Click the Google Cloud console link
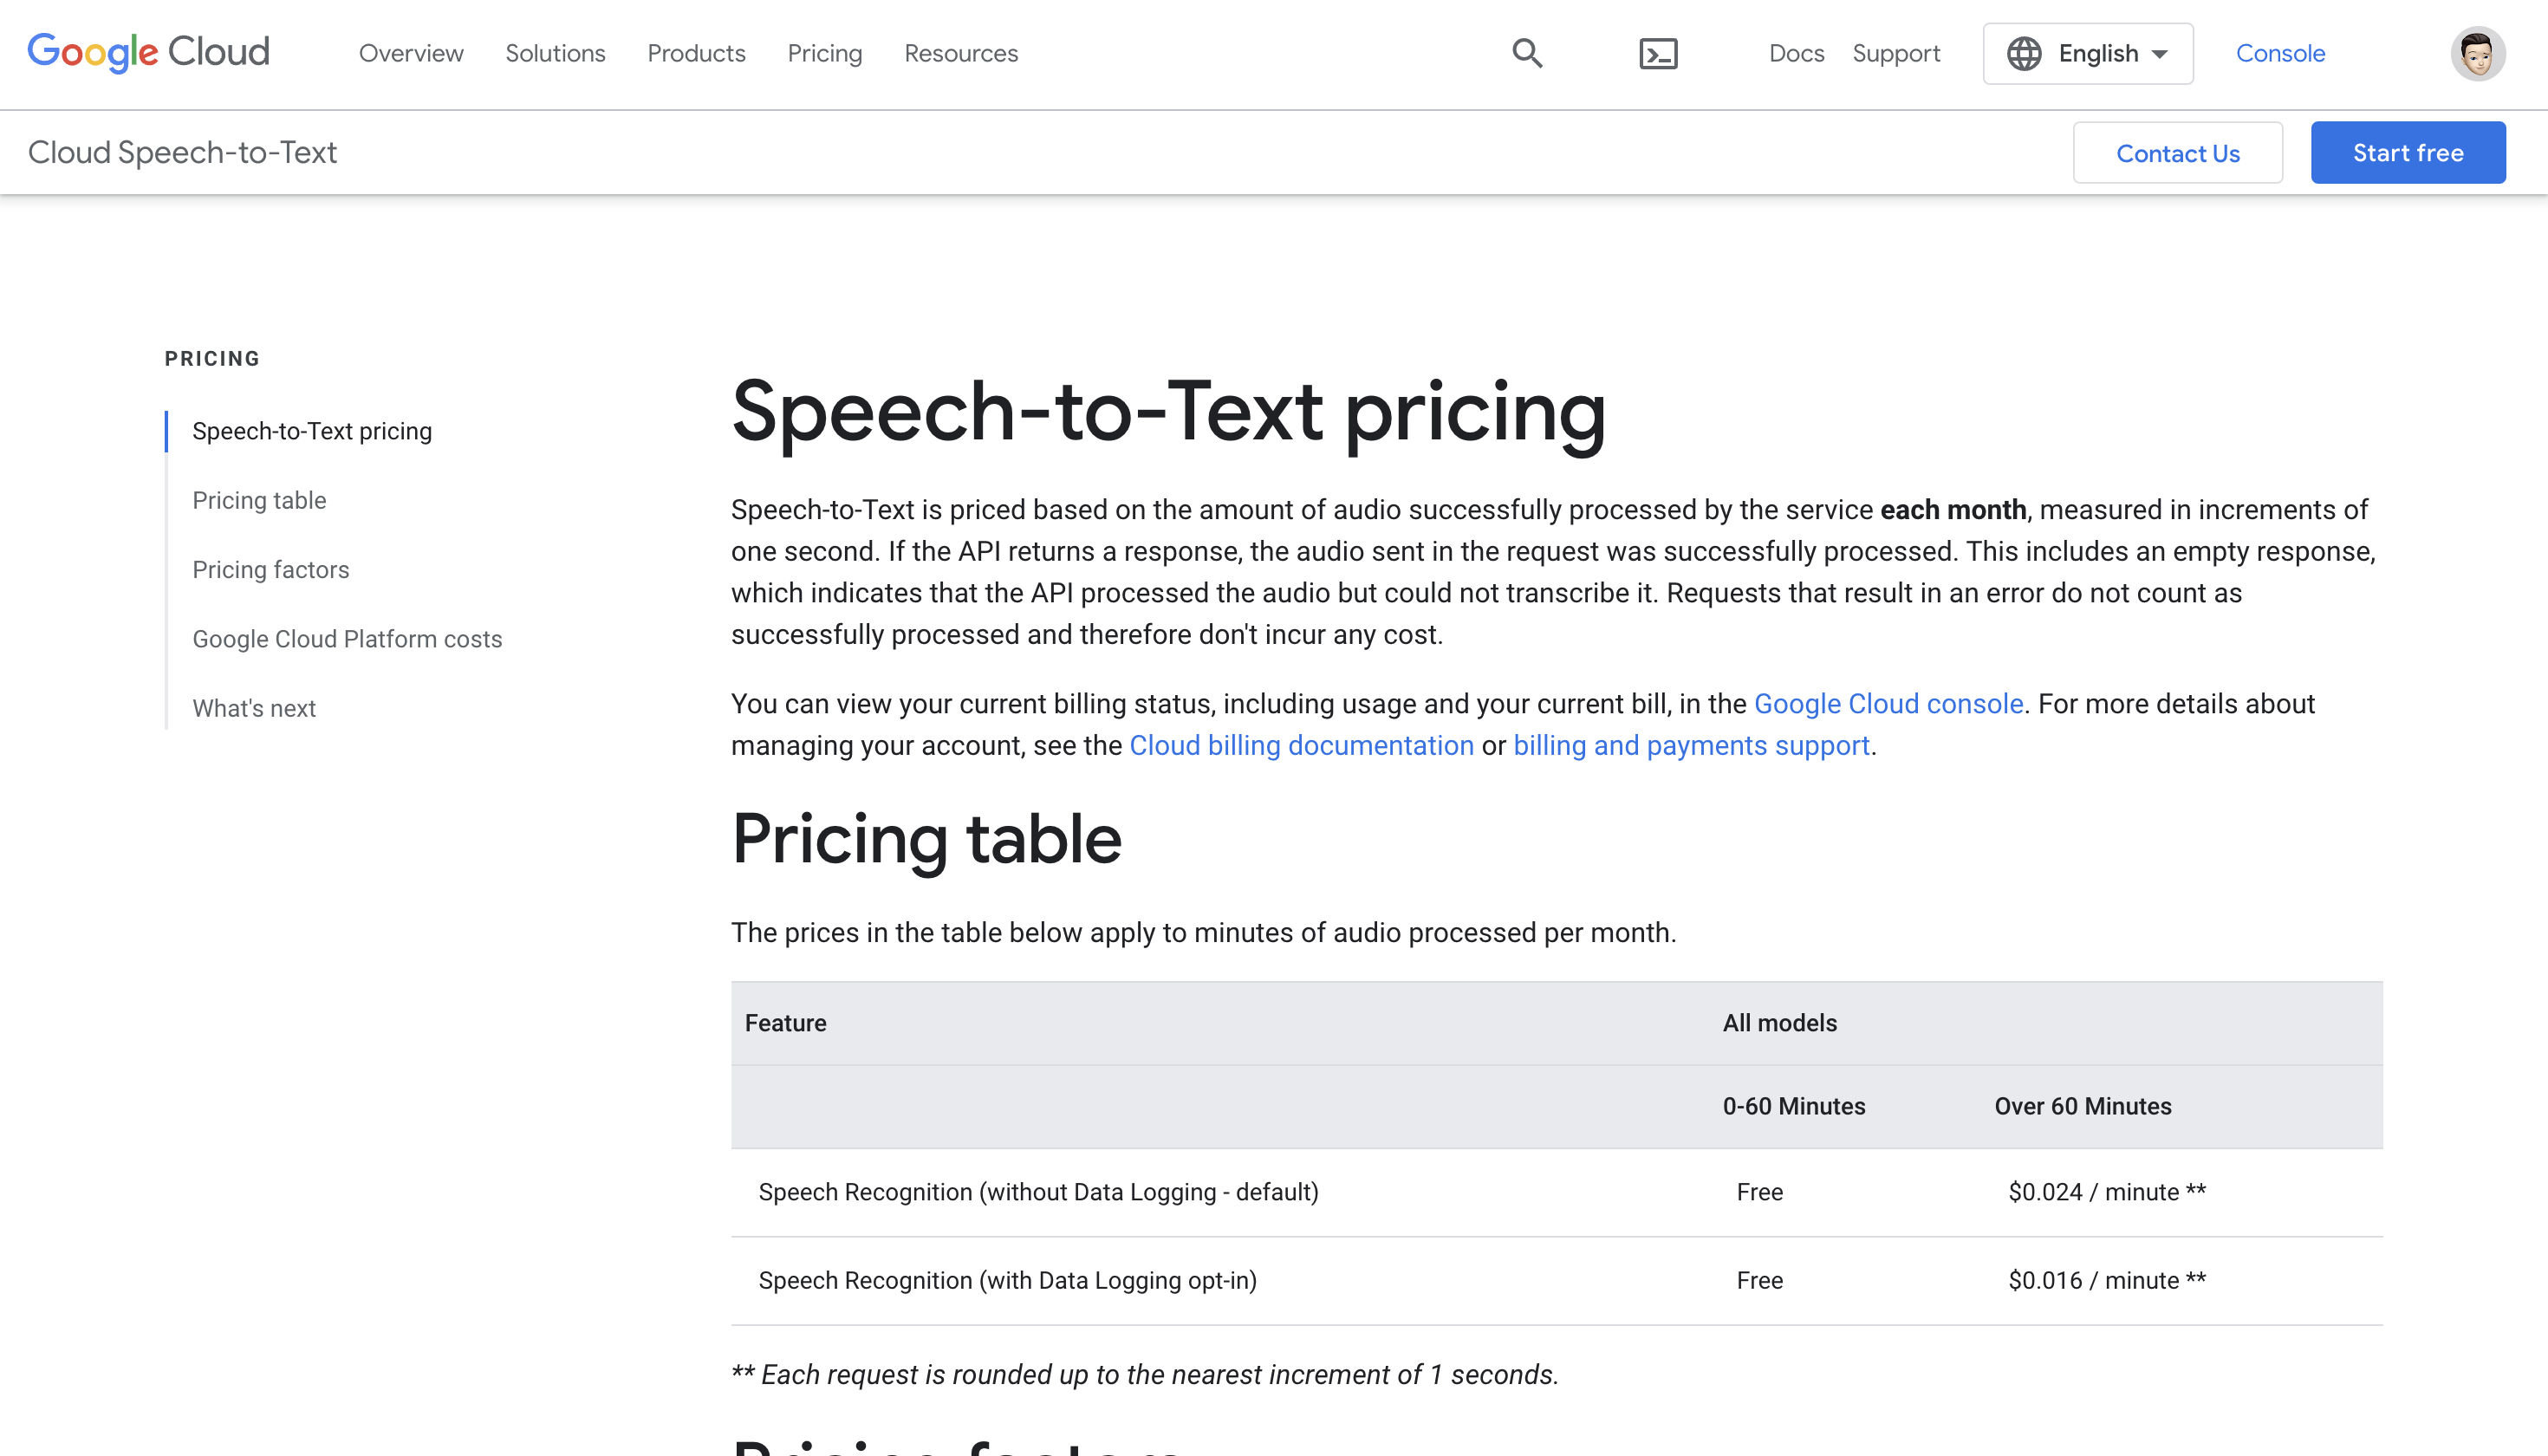The width and height of the screenshot is (2548, 1456). click(x=1888, y=704)
